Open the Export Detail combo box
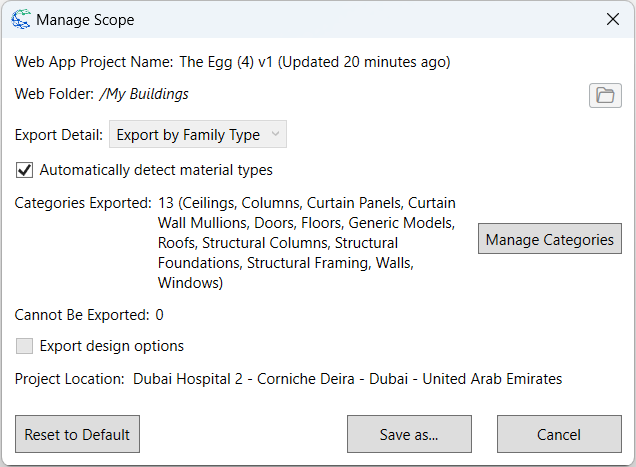 [198, 134]
